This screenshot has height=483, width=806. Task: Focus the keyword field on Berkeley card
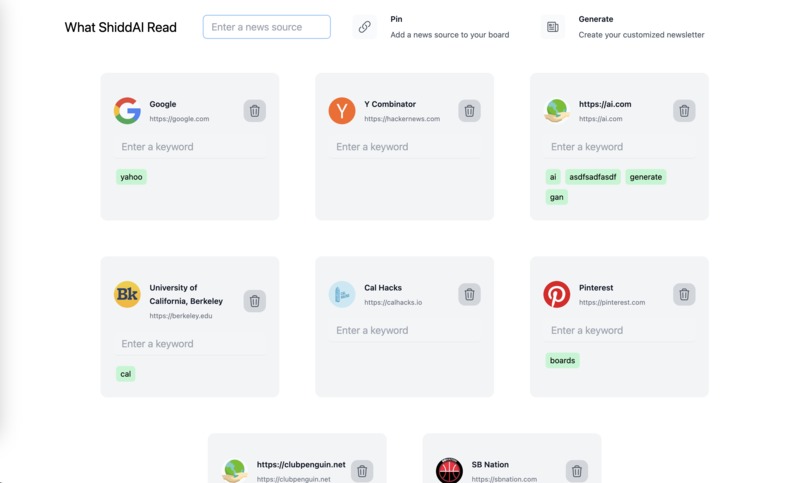tap(190, 344)
